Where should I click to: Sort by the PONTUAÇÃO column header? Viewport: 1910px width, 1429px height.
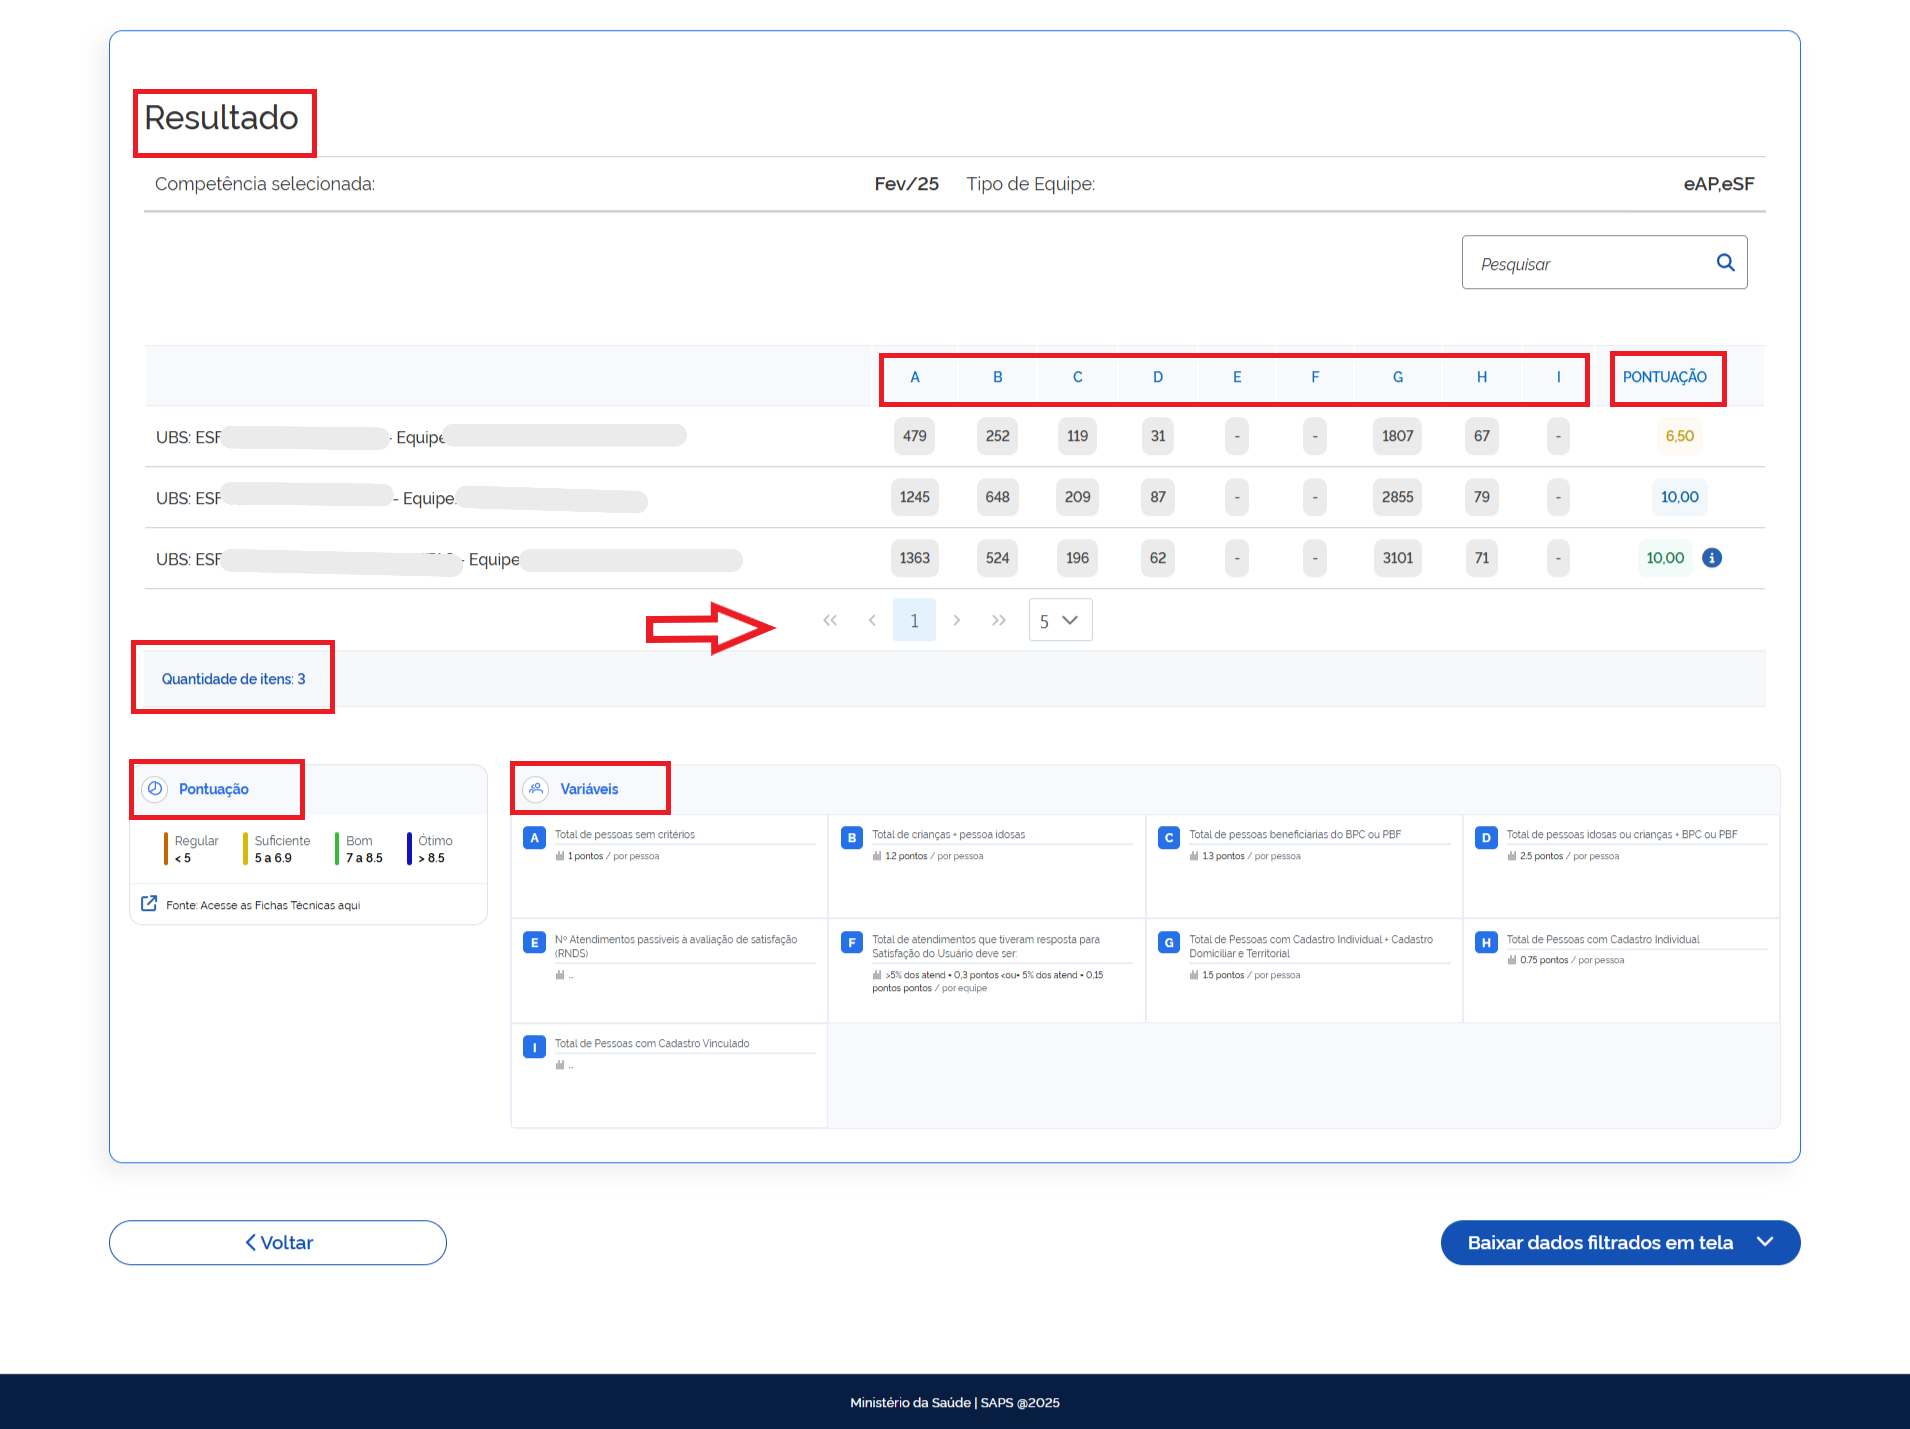point(1664,377)
